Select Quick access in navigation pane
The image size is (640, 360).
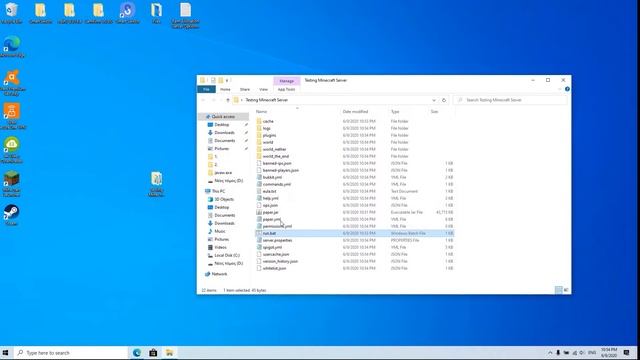click(x=223, y=117)
